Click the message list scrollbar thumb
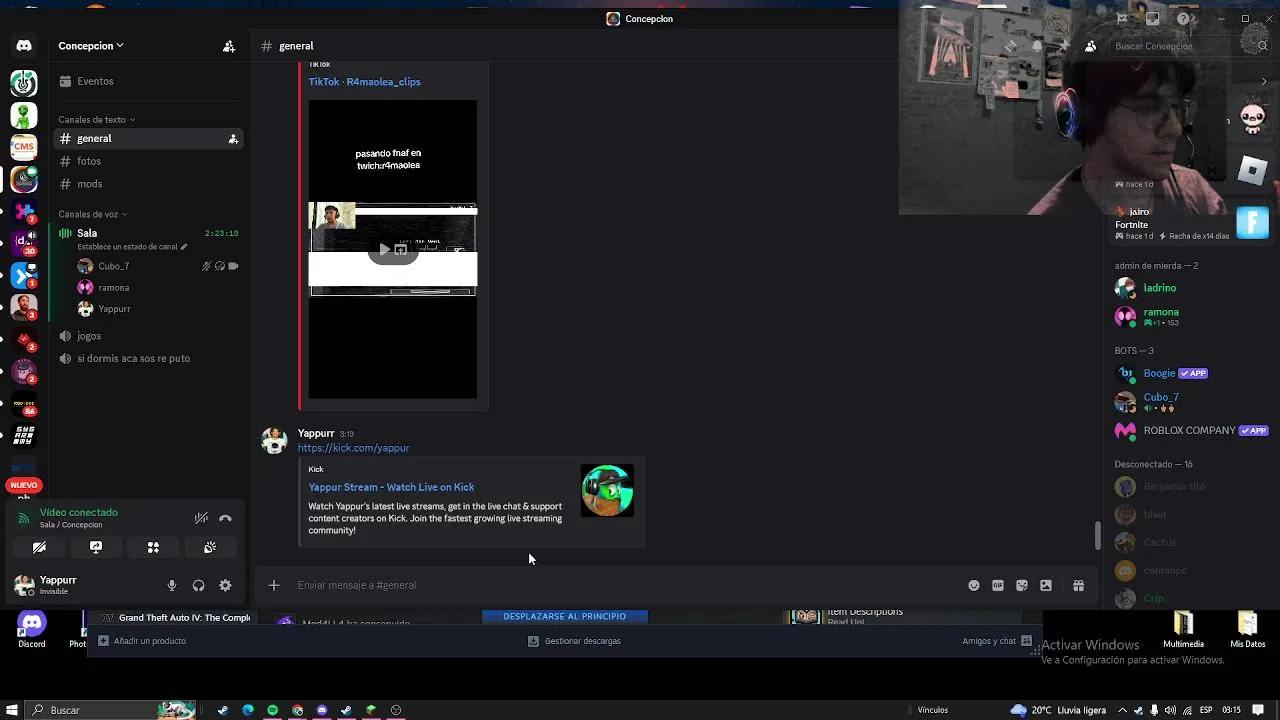The height and width of the screenshot is (720, 1280). tap(1097, 536)
